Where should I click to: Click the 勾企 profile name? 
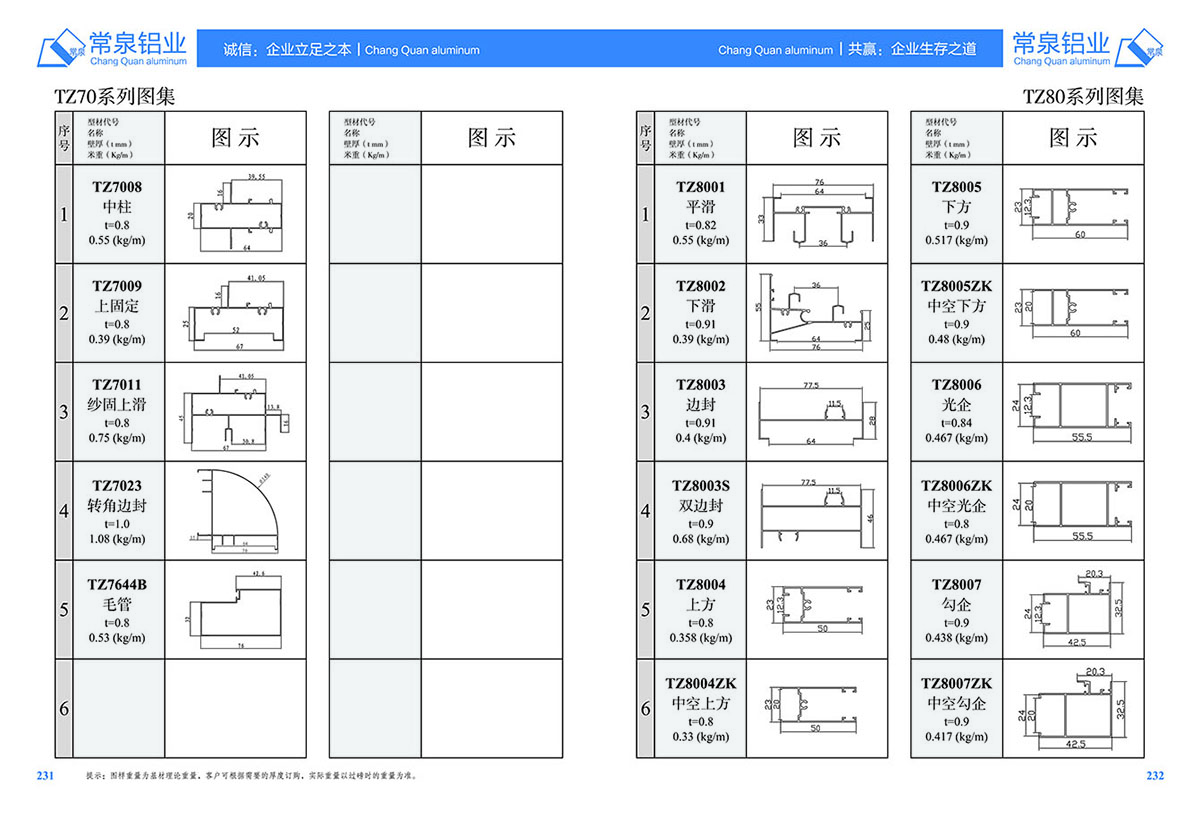coord(957,605)
